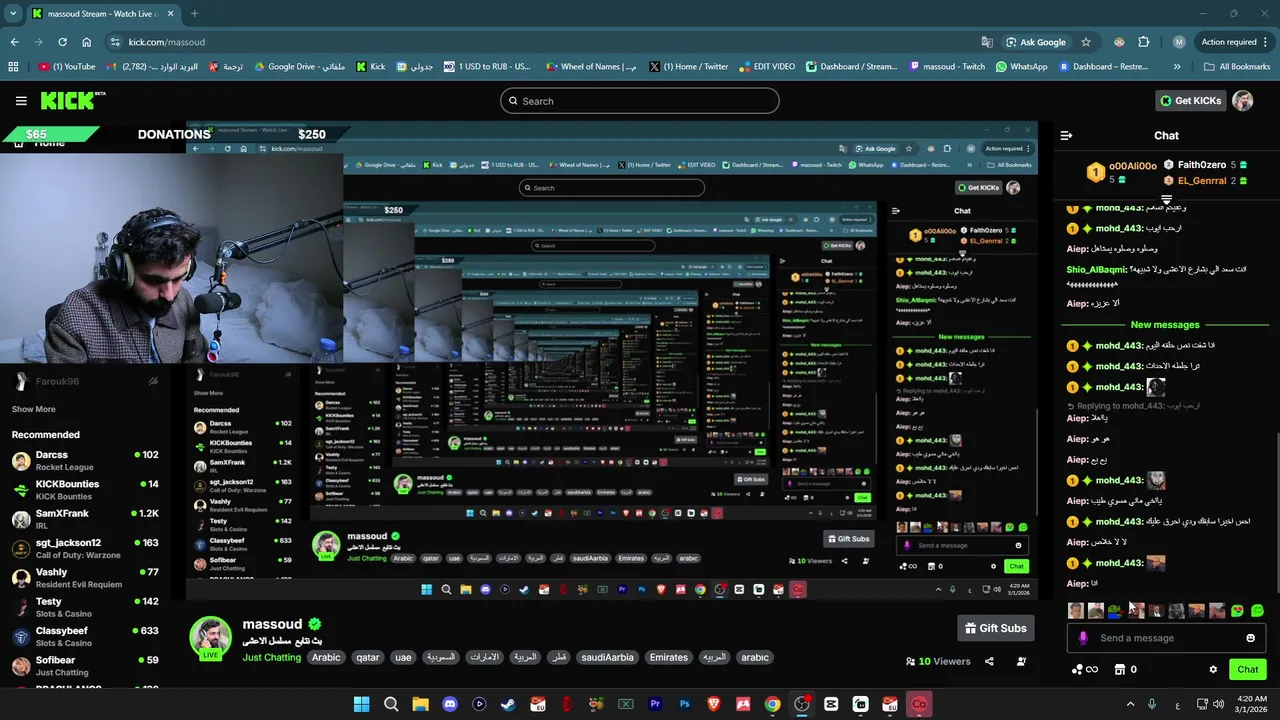Open the Chrome apps grid in bookmarks bar

(x=13, y=67)
